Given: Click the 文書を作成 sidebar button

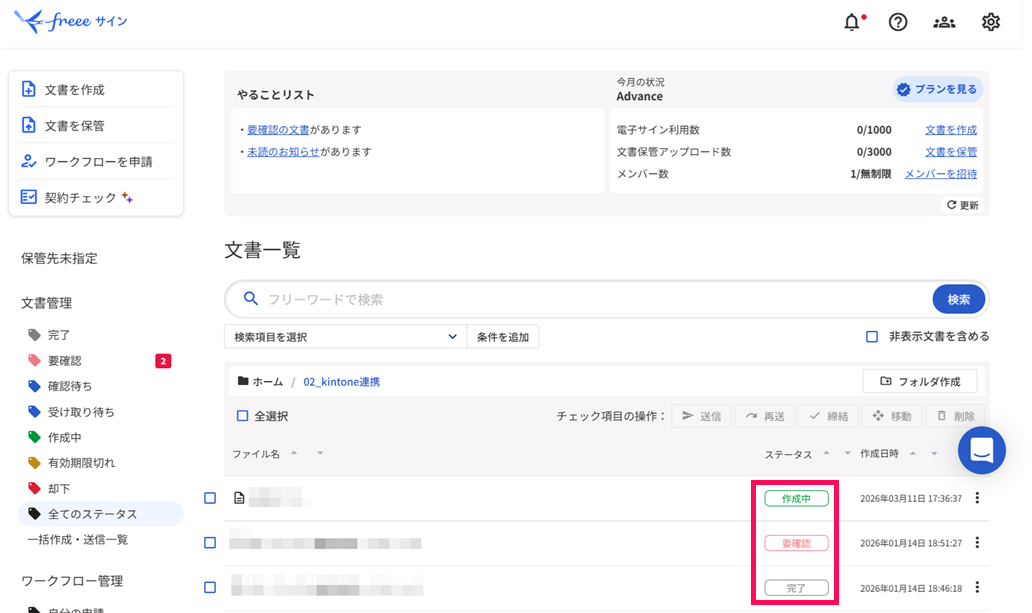Looking at the screenshot, I should point(96,90).
